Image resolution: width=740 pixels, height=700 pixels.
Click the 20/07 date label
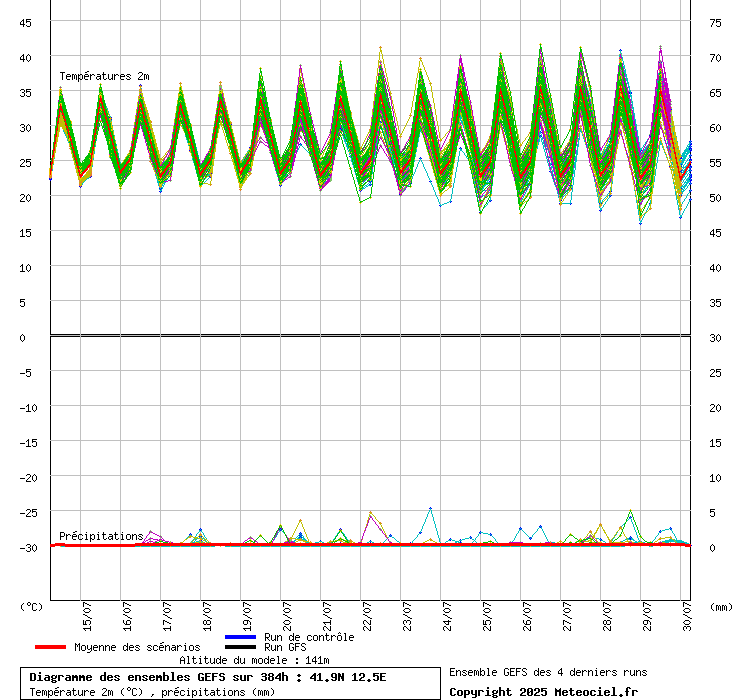pos(287,616)
